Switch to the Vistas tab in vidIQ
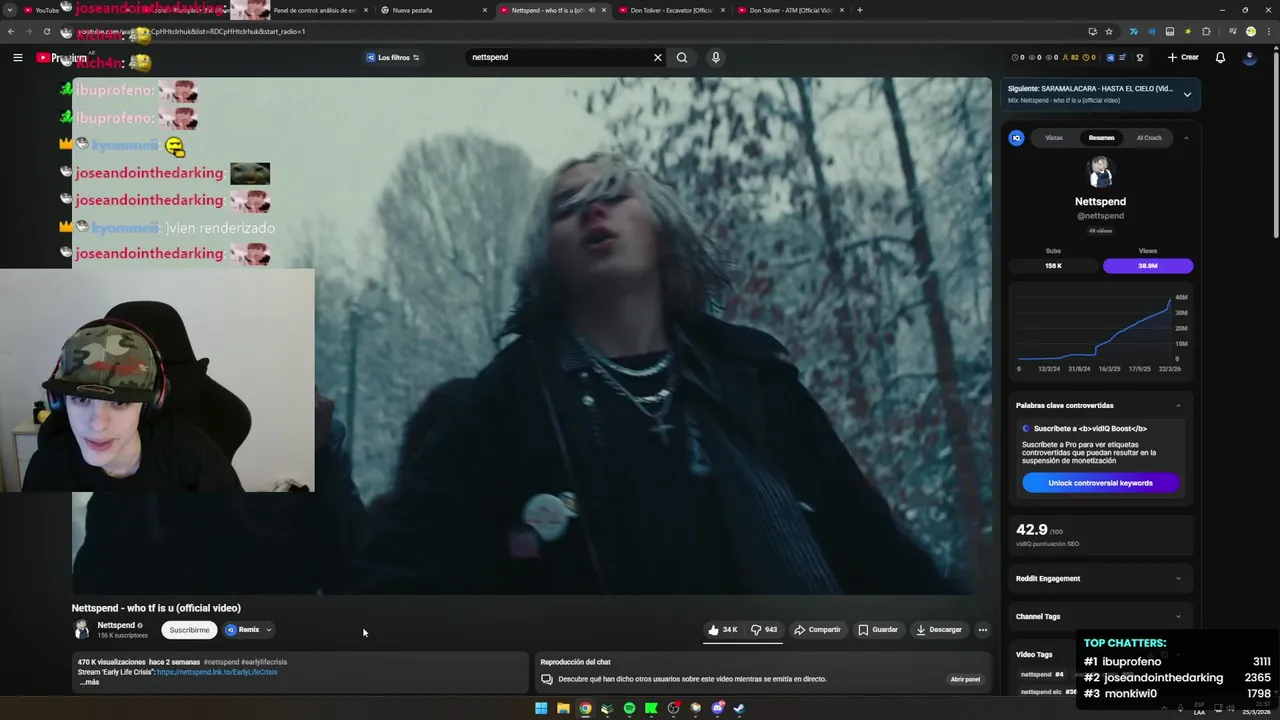1280x720 pixels. click(x=1054, y=138)
